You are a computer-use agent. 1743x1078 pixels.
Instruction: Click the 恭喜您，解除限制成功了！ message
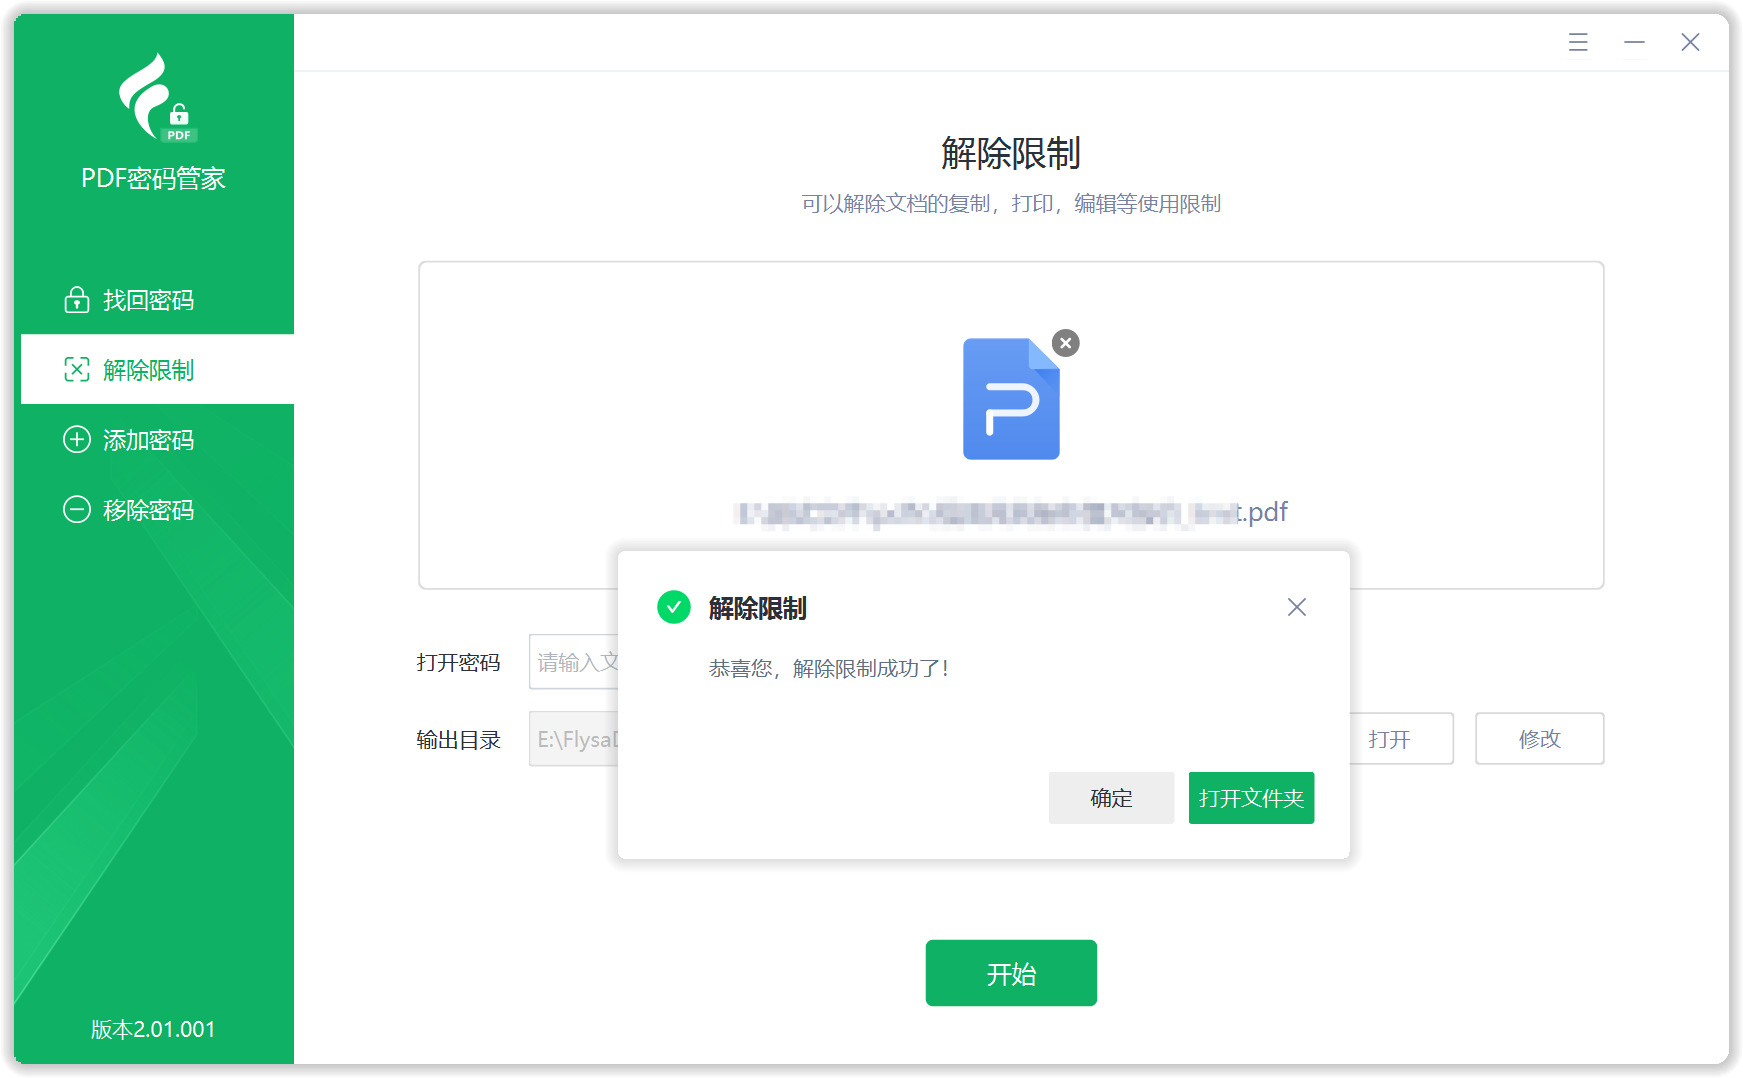829,668
